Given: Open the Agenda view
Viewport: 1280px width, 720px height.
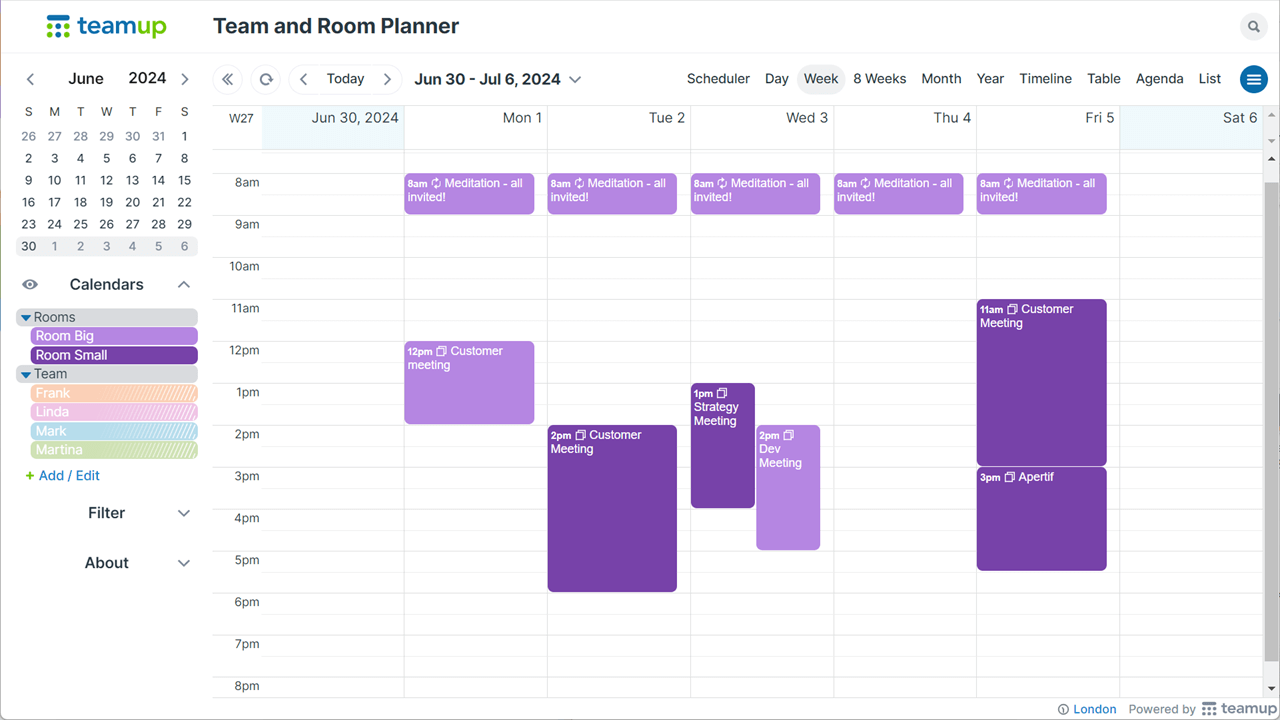Looking at the screenshot, I should point(1159,78).
